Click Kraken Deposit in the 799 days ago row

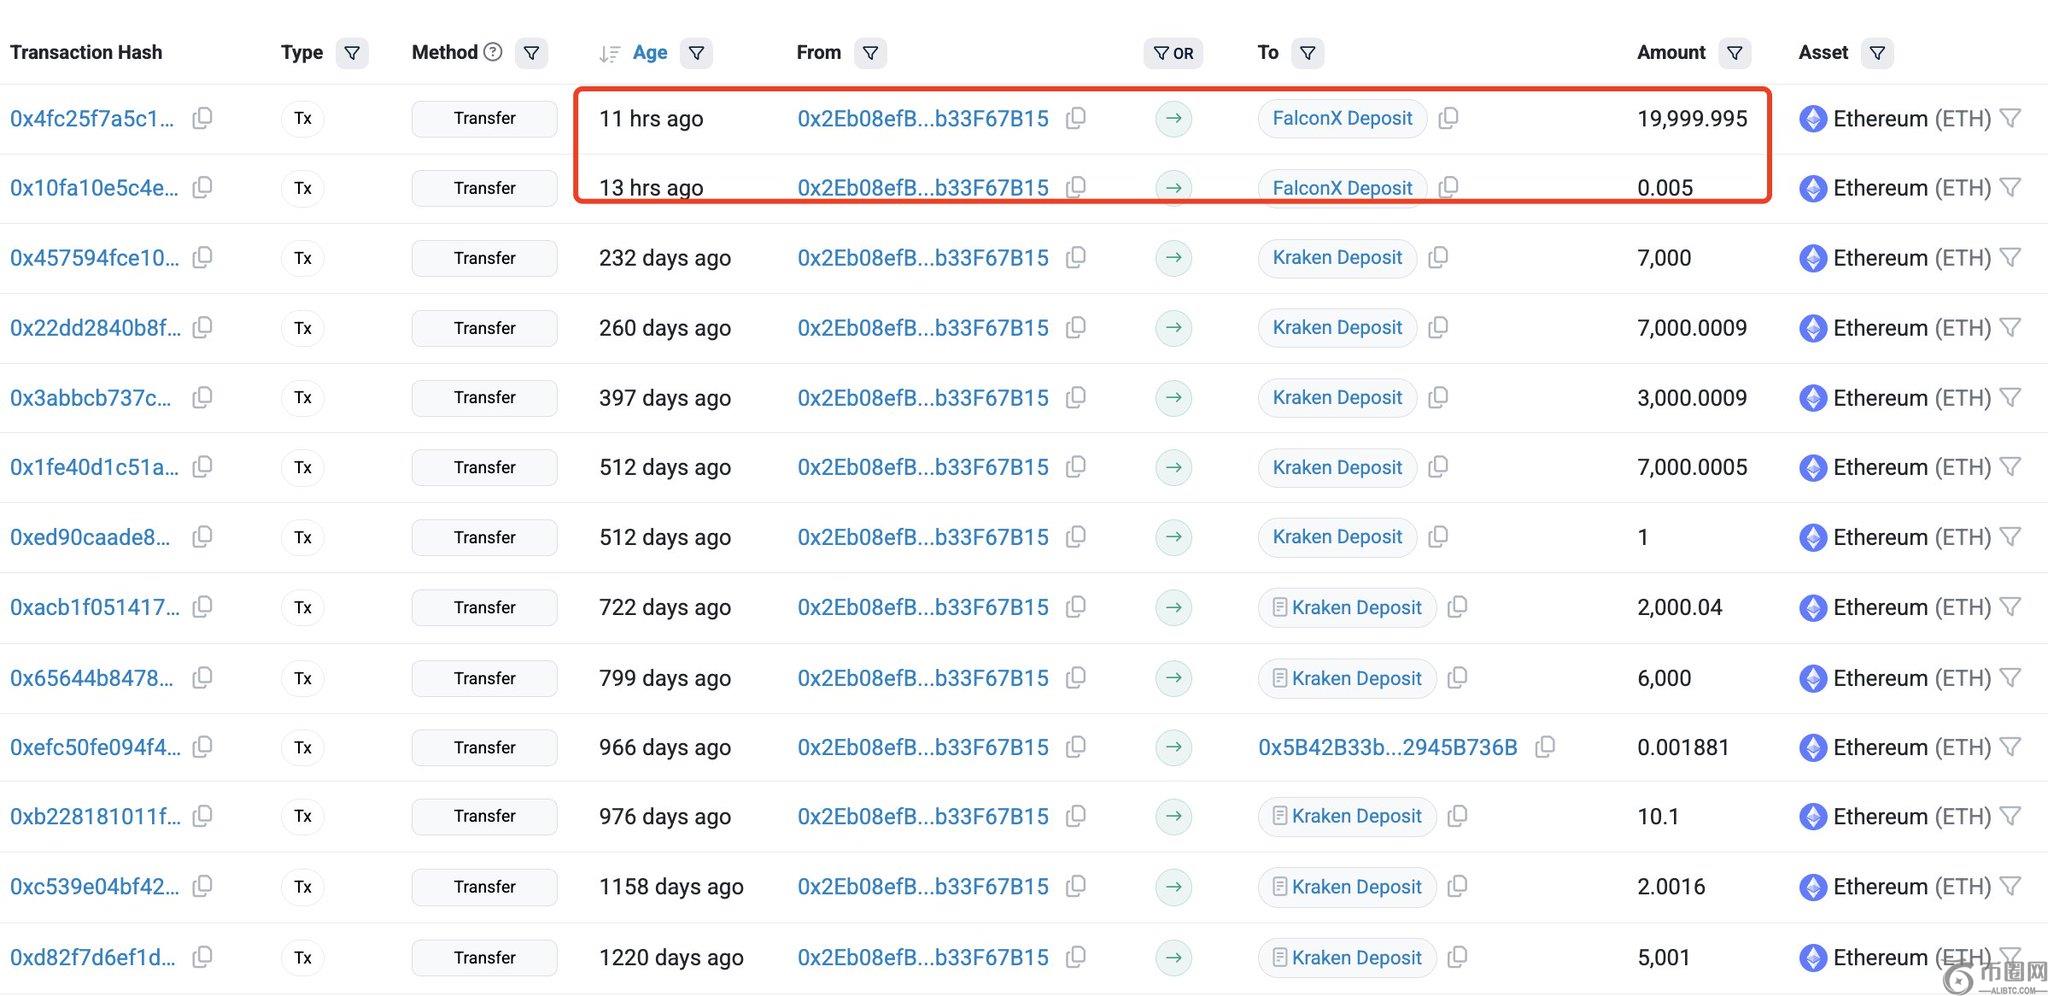pos(1356,678)
